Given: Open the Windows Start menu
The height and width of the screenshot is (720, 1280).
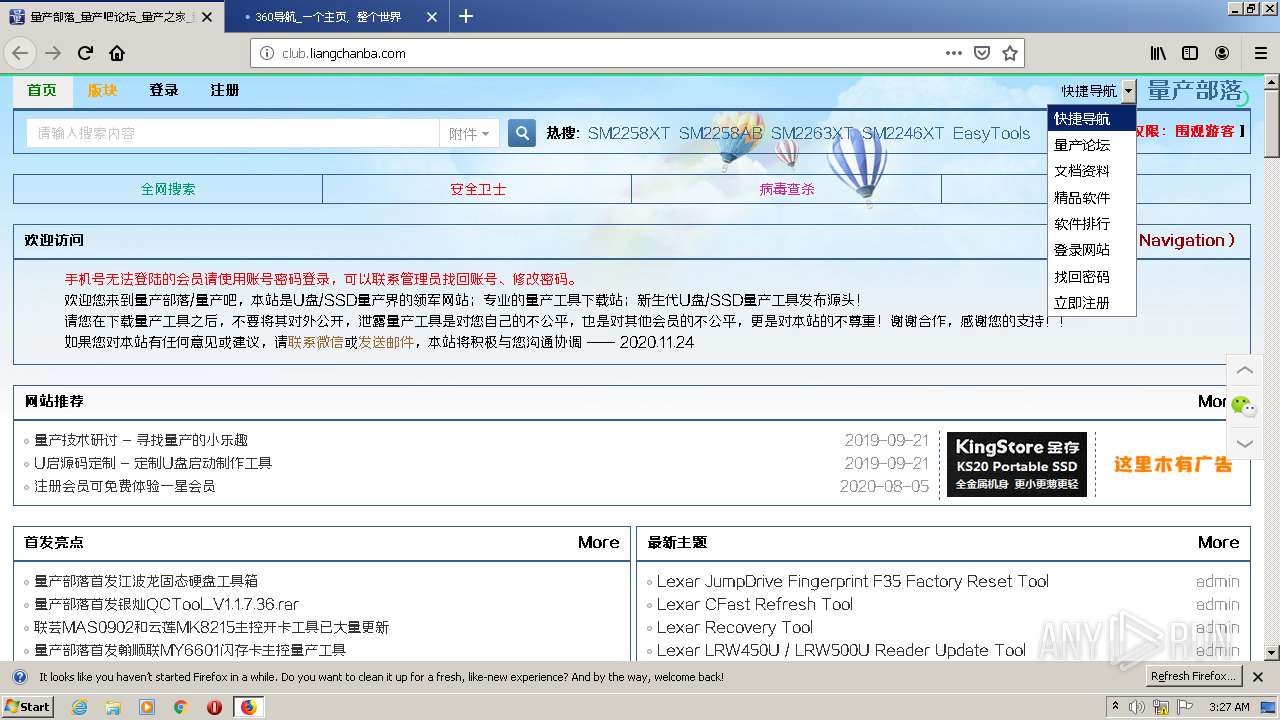Looking at the screenshot, I should pos(28,707).
